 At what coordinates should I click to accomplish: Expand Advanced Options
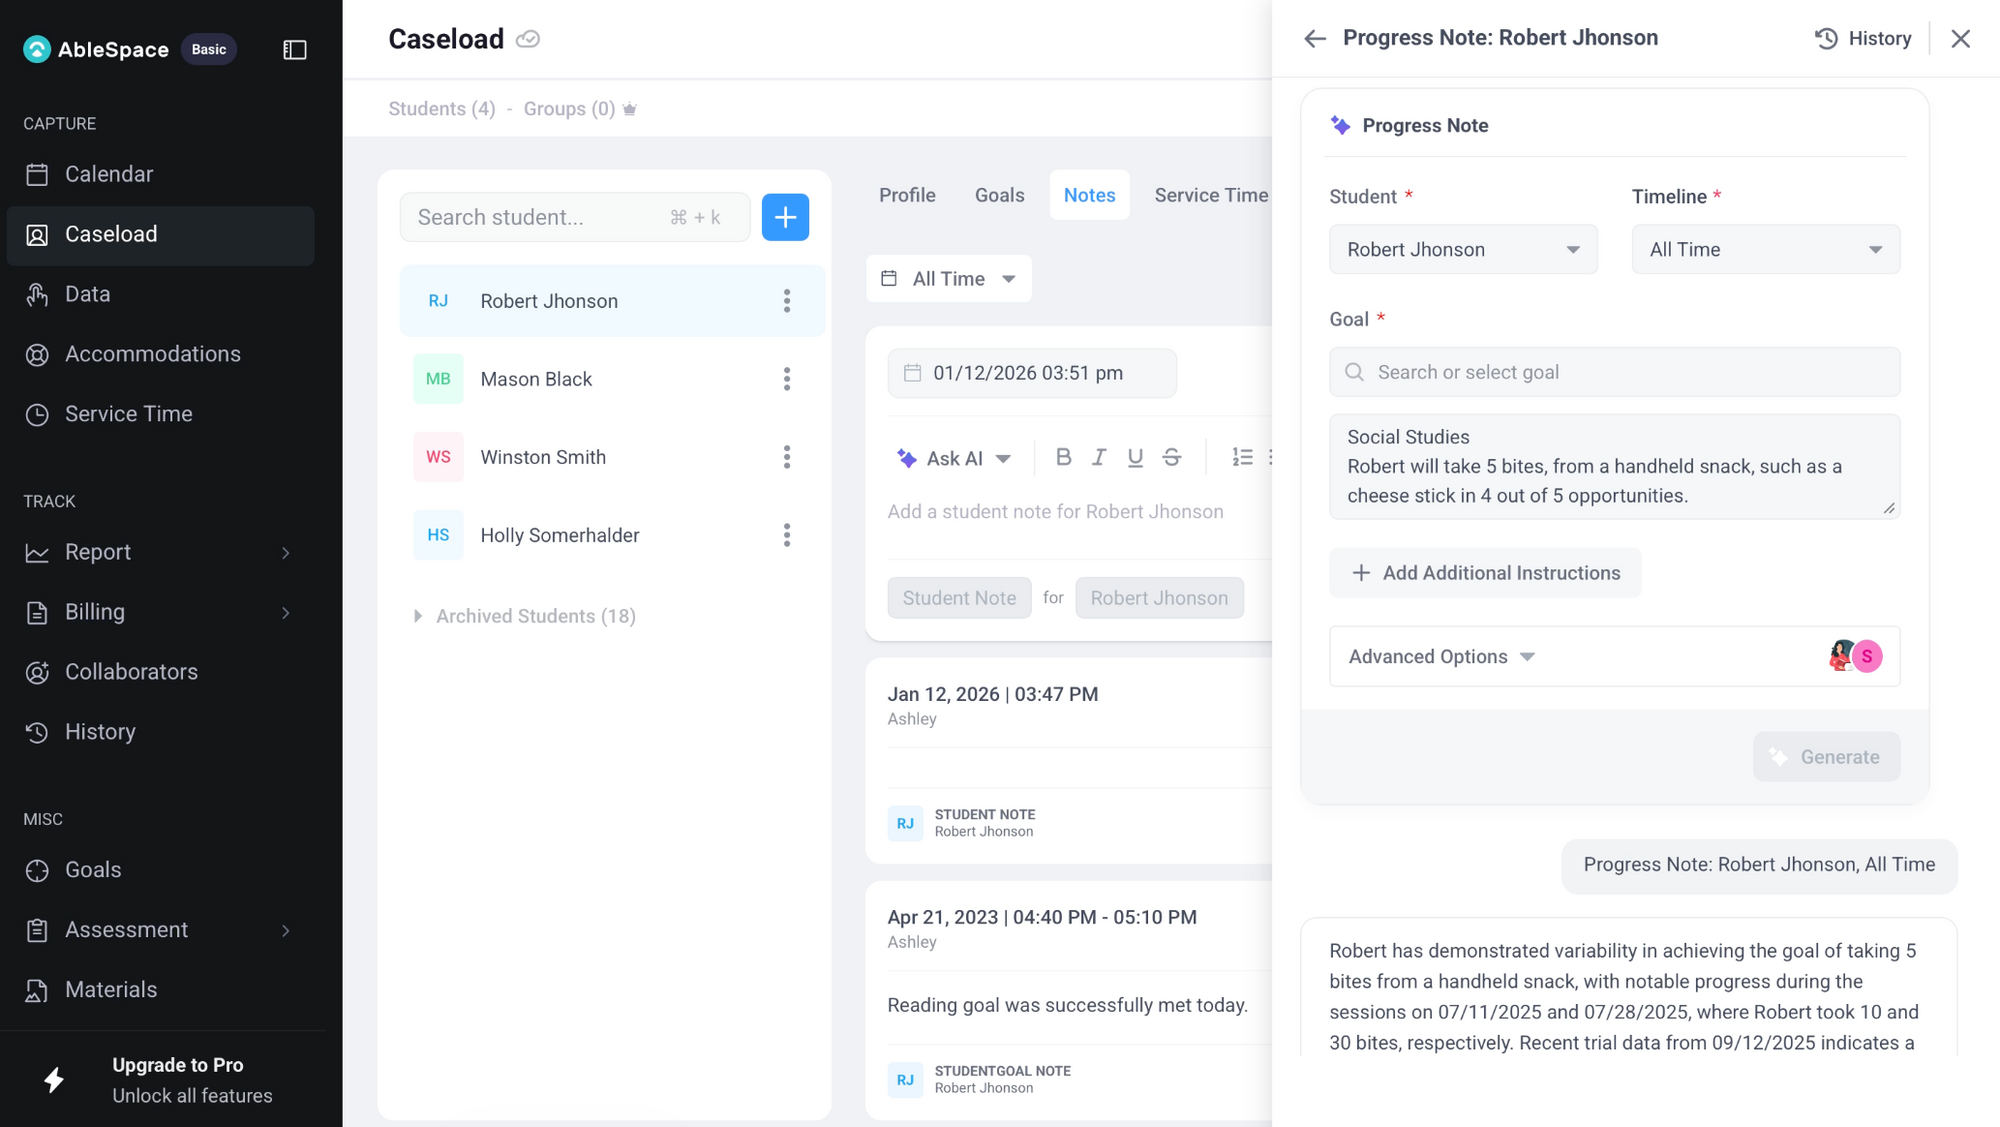1441,656
